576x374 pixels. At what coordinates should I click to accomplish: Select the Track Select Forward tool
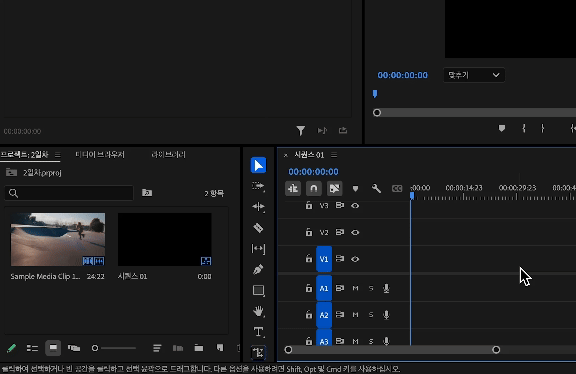258,186
